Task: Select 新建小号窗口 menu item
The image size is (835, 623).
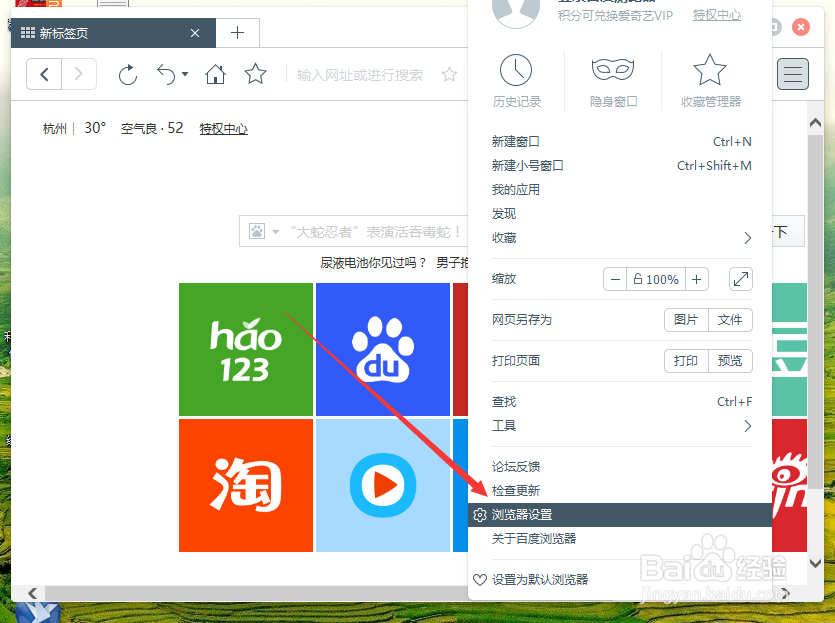Action: pos(621,166)
